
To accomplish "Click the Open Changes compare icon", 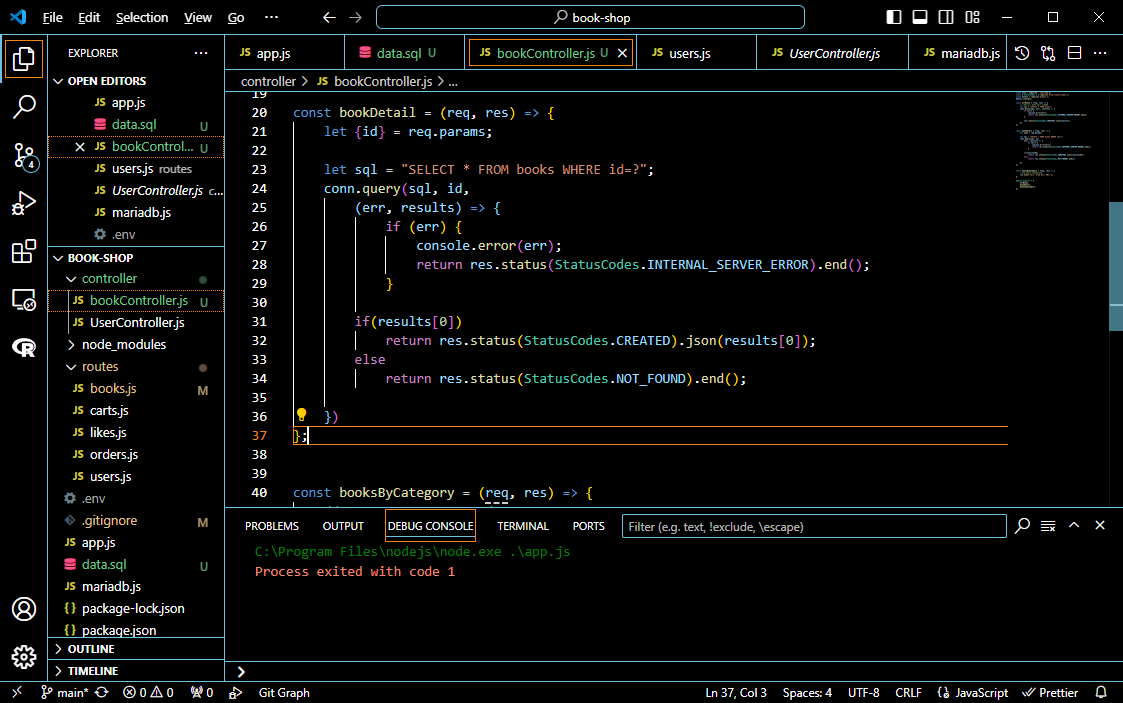I will [1049, 53].
